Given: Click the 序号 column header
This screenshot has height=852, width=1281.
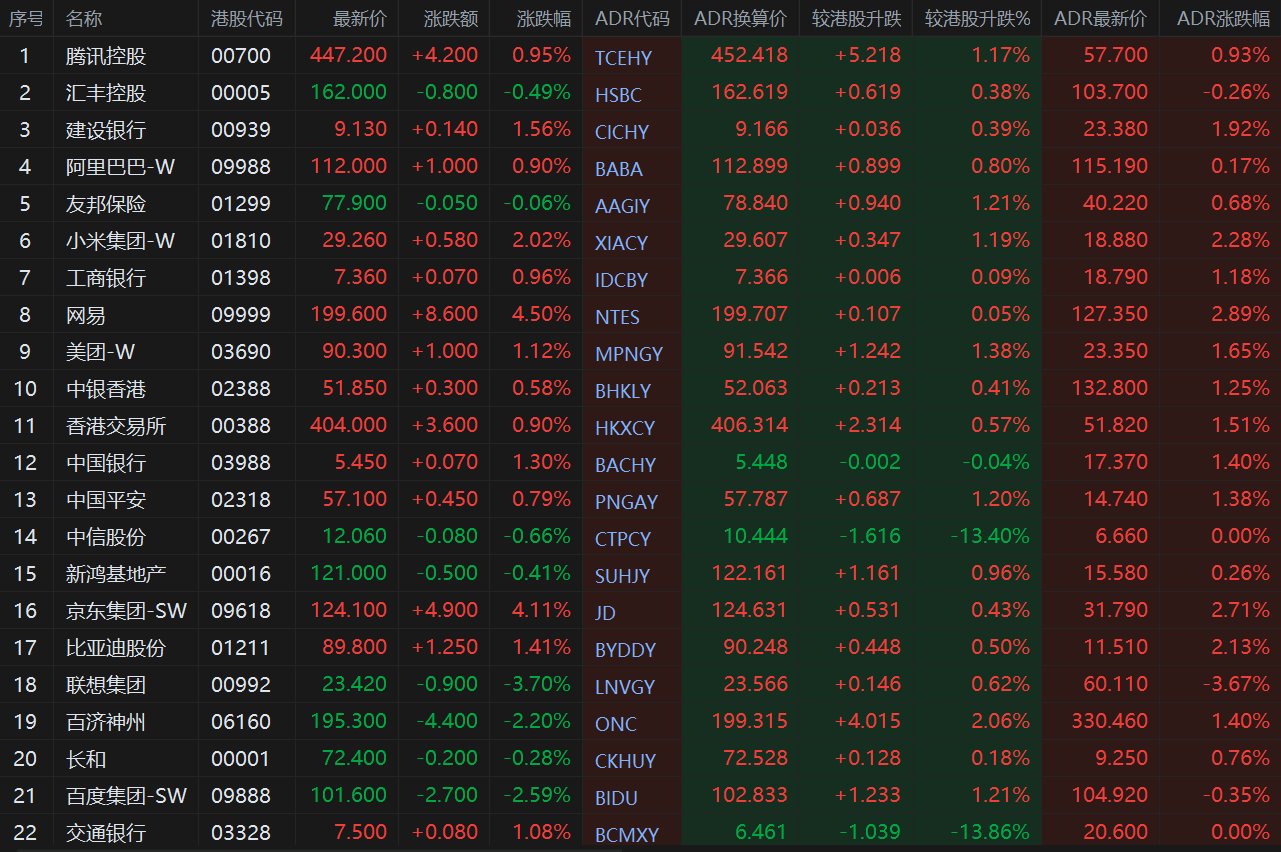Looking at the screenshot, I should 25,18.
